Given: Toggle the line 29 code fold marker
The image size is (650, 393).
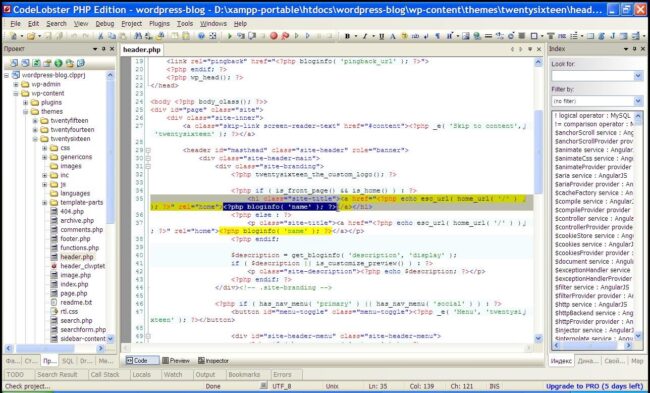Looking at the screenshot, I should coord(148,150).
